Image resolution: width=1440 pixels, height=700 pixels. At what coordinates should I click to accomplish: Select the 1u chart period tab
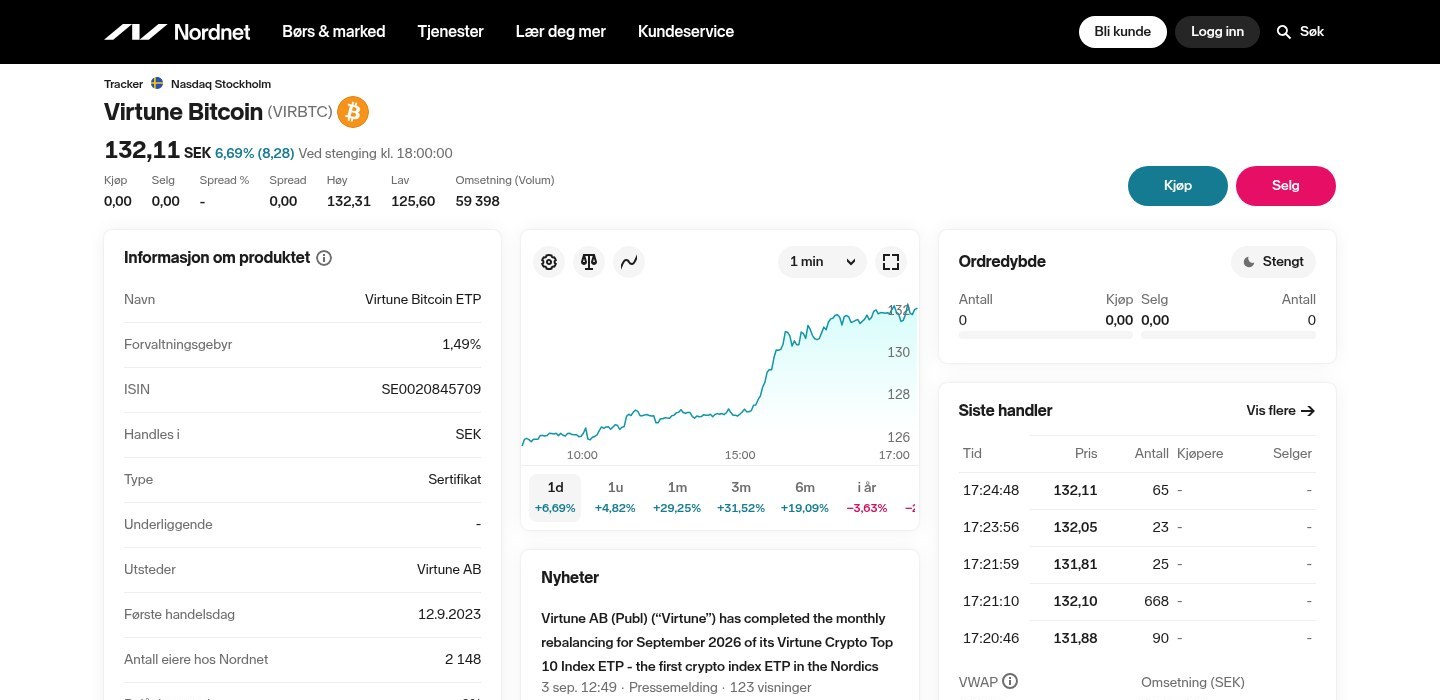[x=615, y=497]
